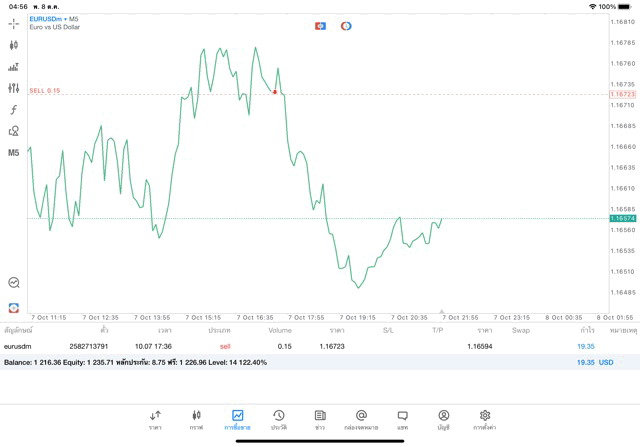Screen dimensions: 640x447
Task: Tap the circular chart icon at lower left
Action: point(14,283)
